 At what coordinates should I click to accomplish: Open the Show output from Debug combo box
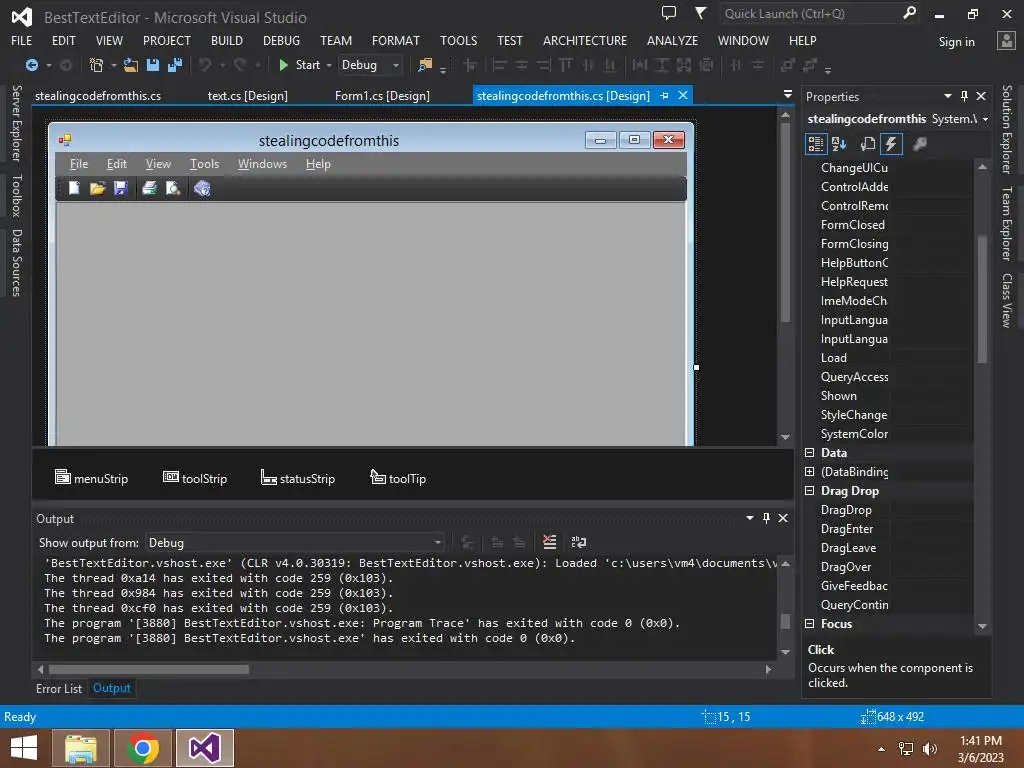295,543
